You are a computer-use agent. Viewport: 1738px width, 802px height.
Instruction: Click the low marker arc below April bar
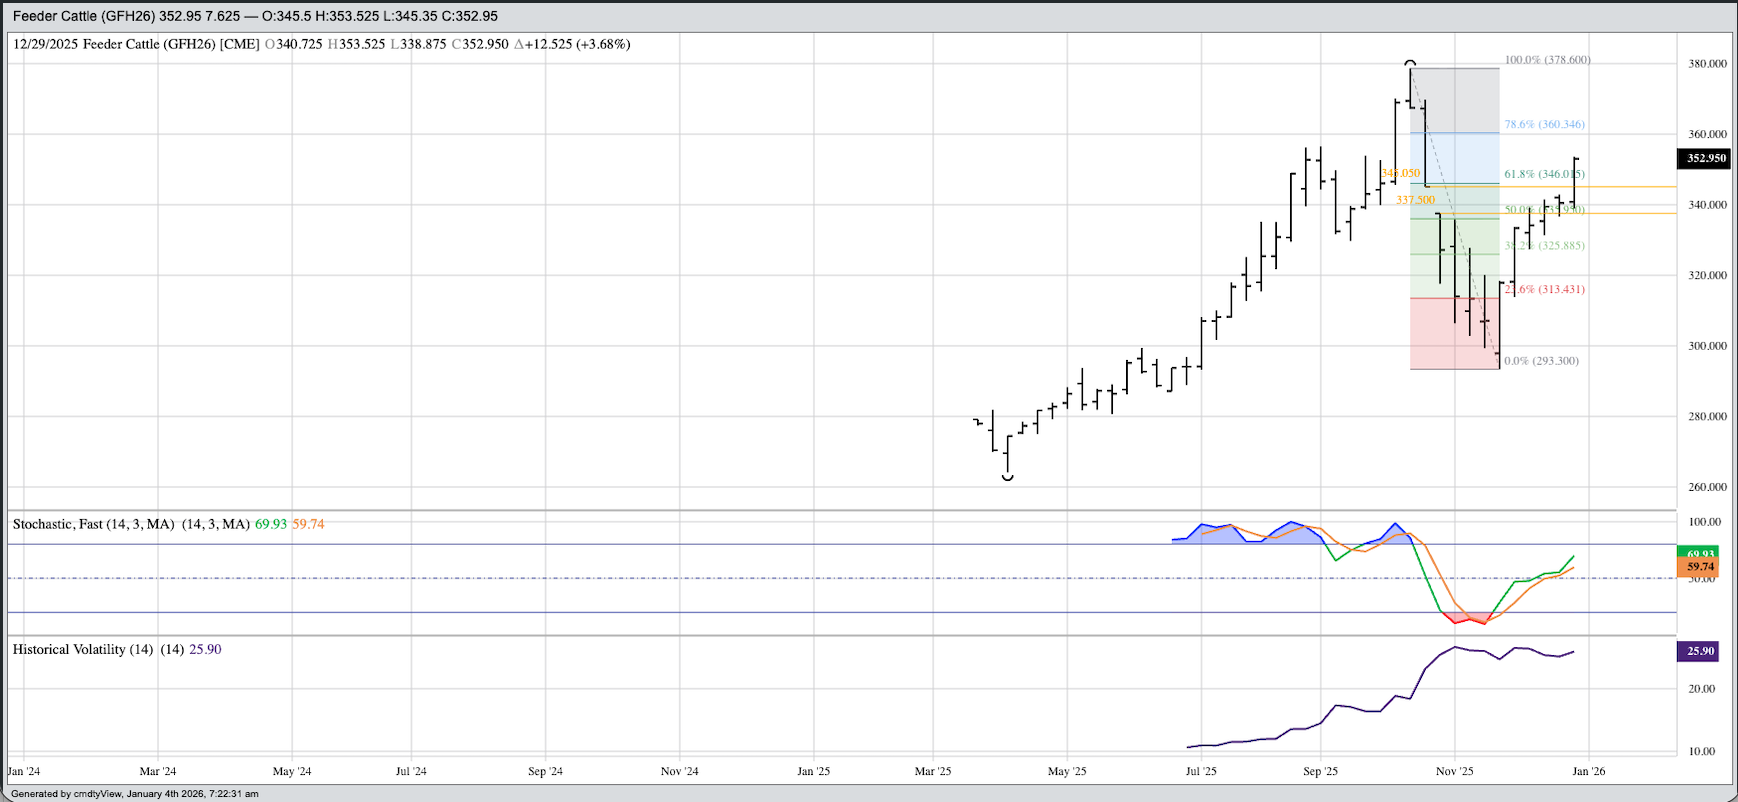pyautogui.click(x=1007, y=478)
